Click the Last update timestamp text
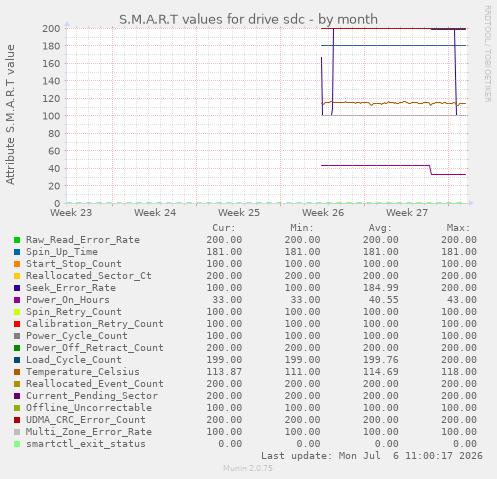Screen dimensions: 497x479 pyautogui.click(x=372, y=456)
